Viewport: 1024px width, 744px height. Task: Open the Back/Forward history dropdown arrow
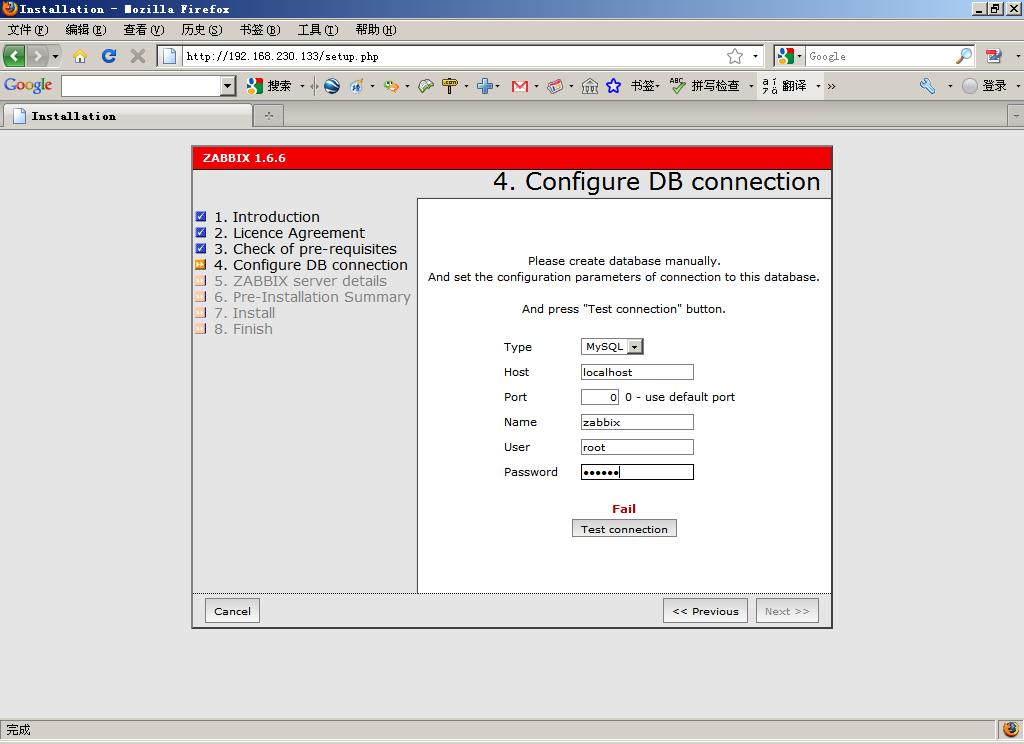point(56,56)
